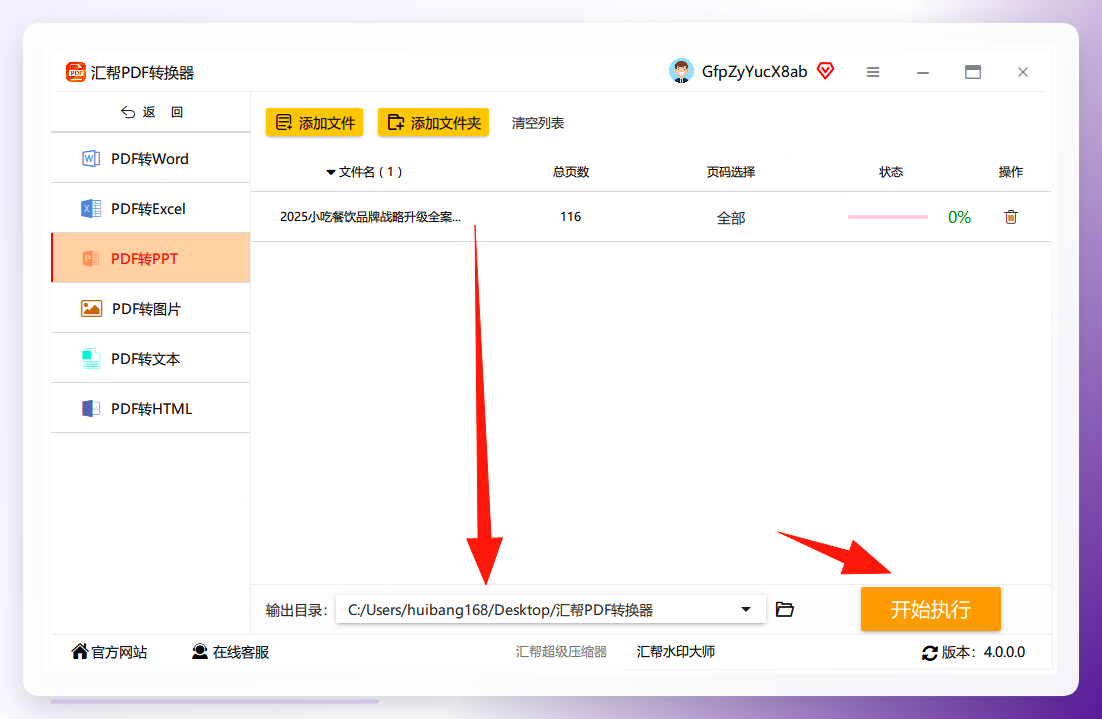Open the 官方网站 link text
This screenshot has width=1102, height=719.
click(x=119, y=652)
